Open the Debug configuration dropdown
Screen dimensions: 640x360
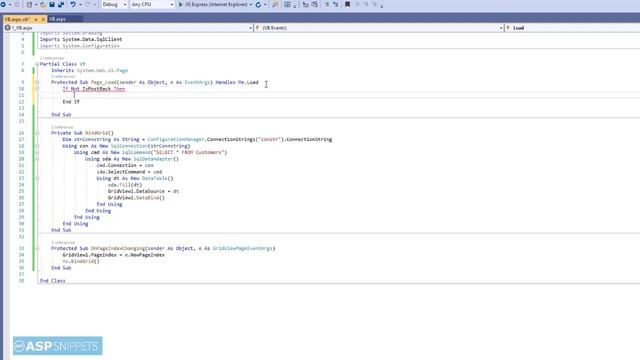114,4
